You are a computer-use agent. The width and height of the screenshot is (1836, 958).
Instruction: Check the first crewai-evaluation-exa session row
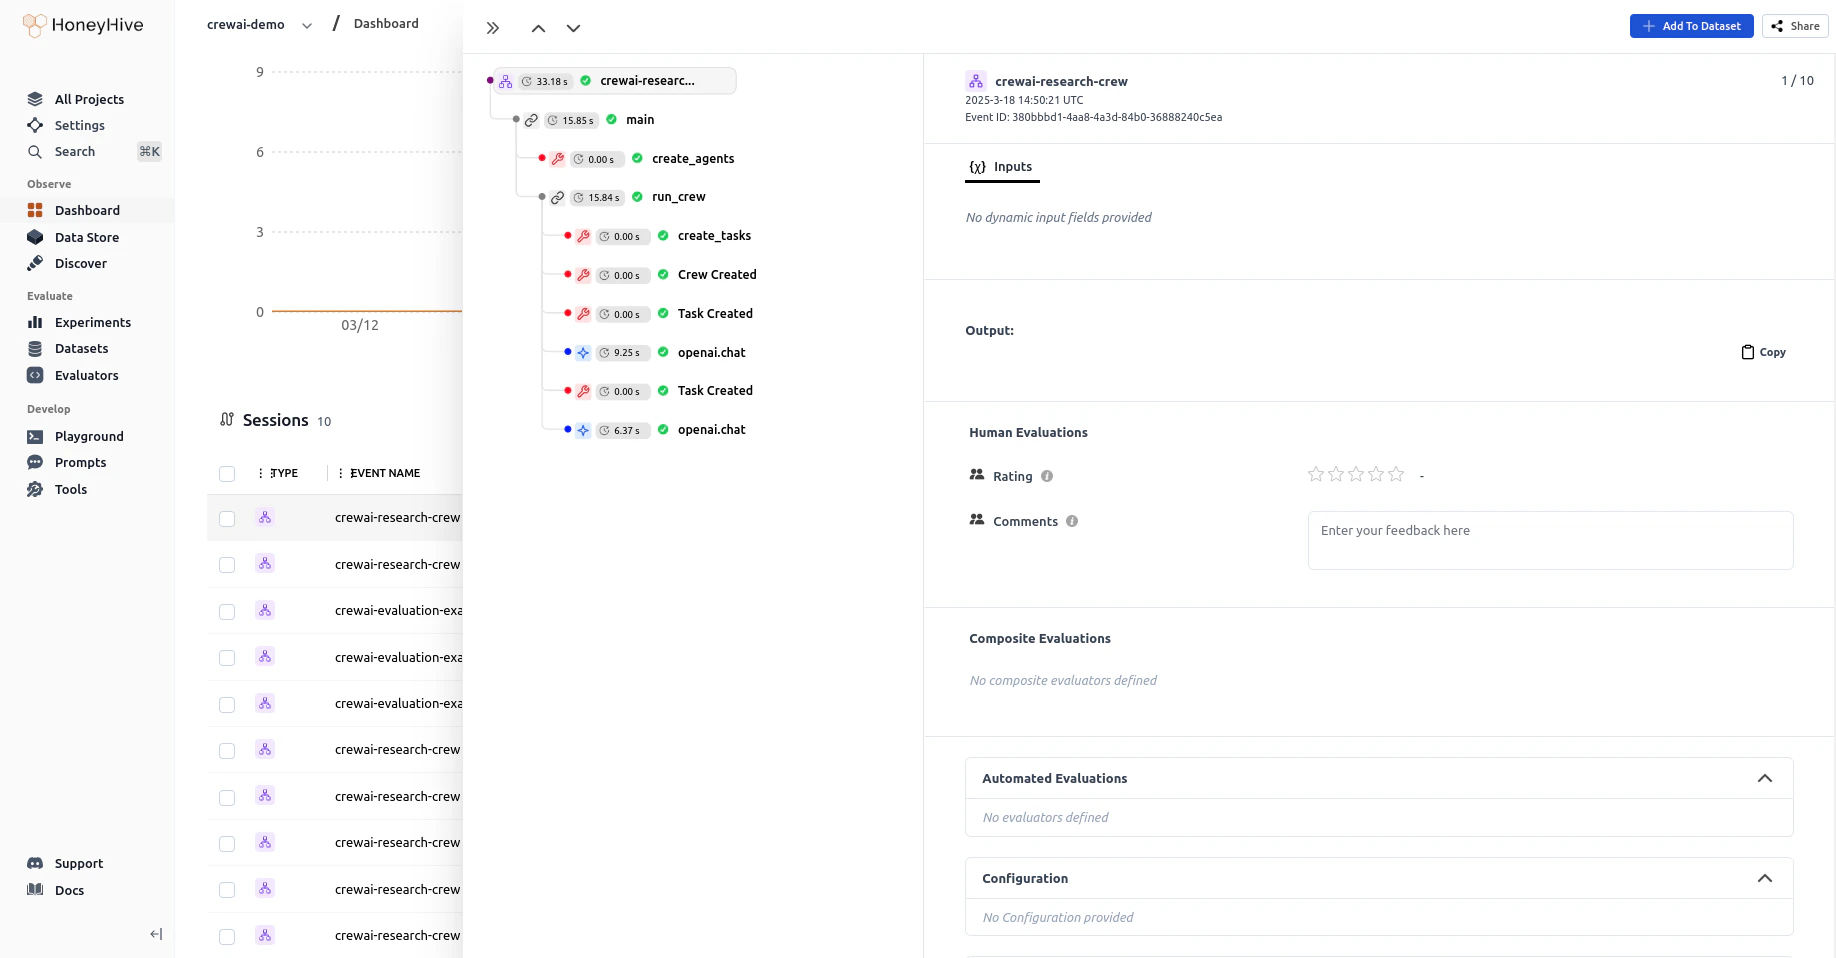227,612
